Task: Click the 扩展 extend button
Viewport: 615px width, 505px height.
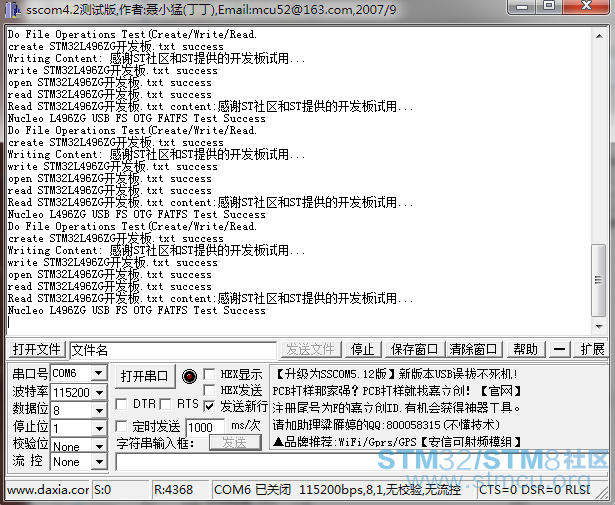Action: [x=592, y=349]
